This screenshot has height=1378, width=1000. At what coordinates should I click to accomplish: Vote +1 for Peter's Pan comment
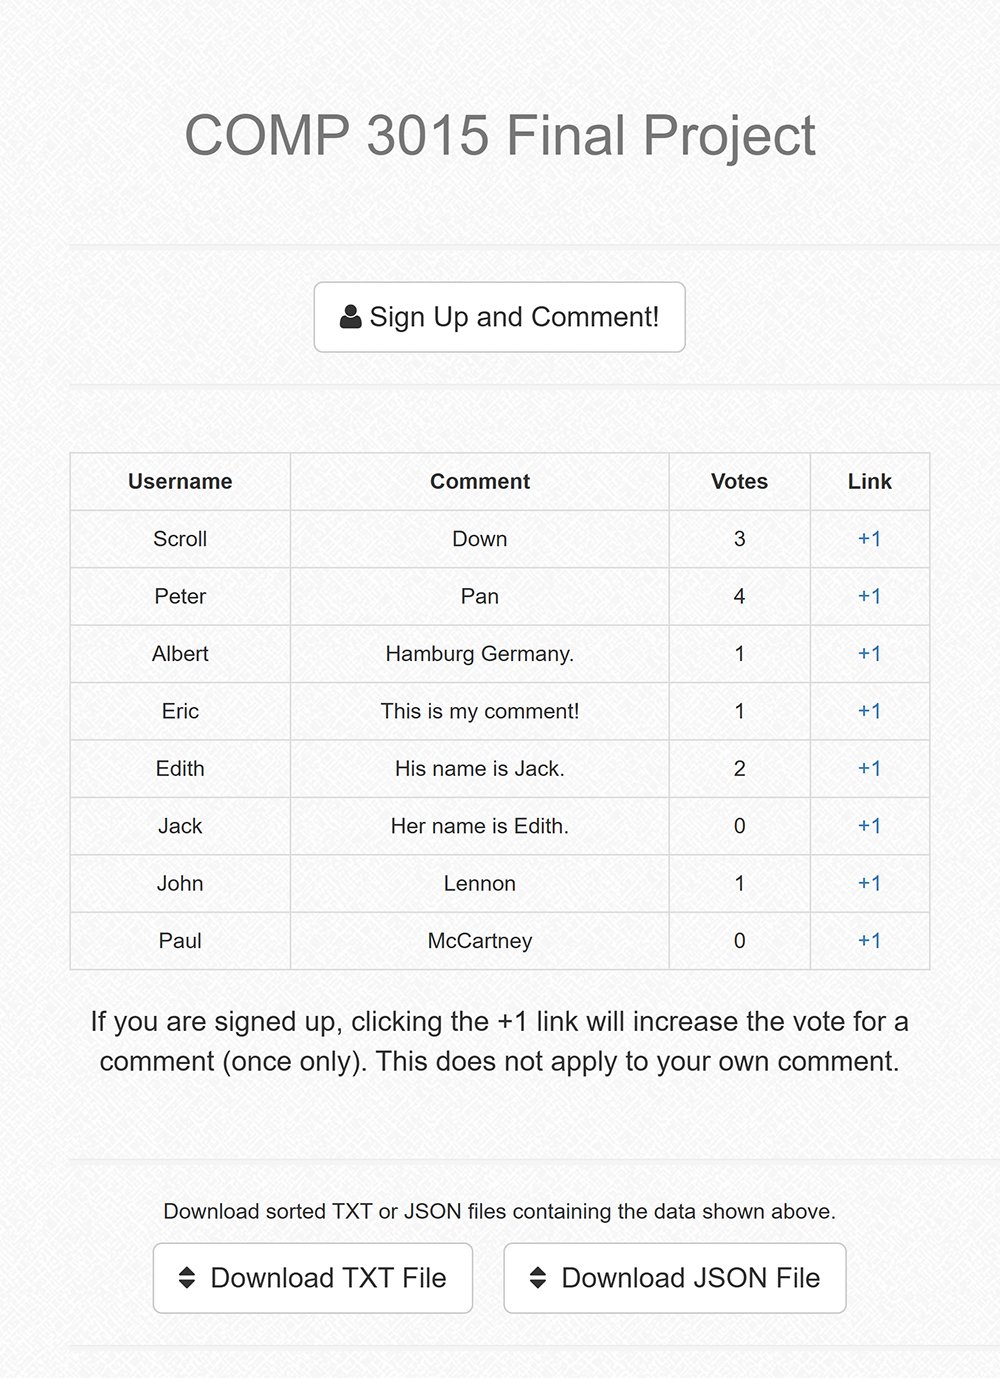click(x=869, y=596)
